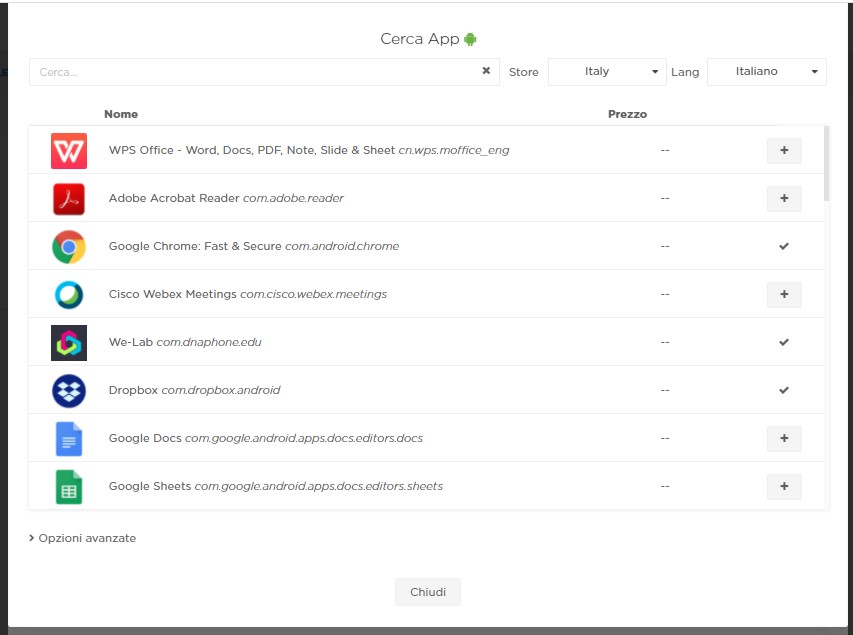Open the Lang dropdown showing Italiano
This screenshot has width=853, height=635.
click(767, 72)
